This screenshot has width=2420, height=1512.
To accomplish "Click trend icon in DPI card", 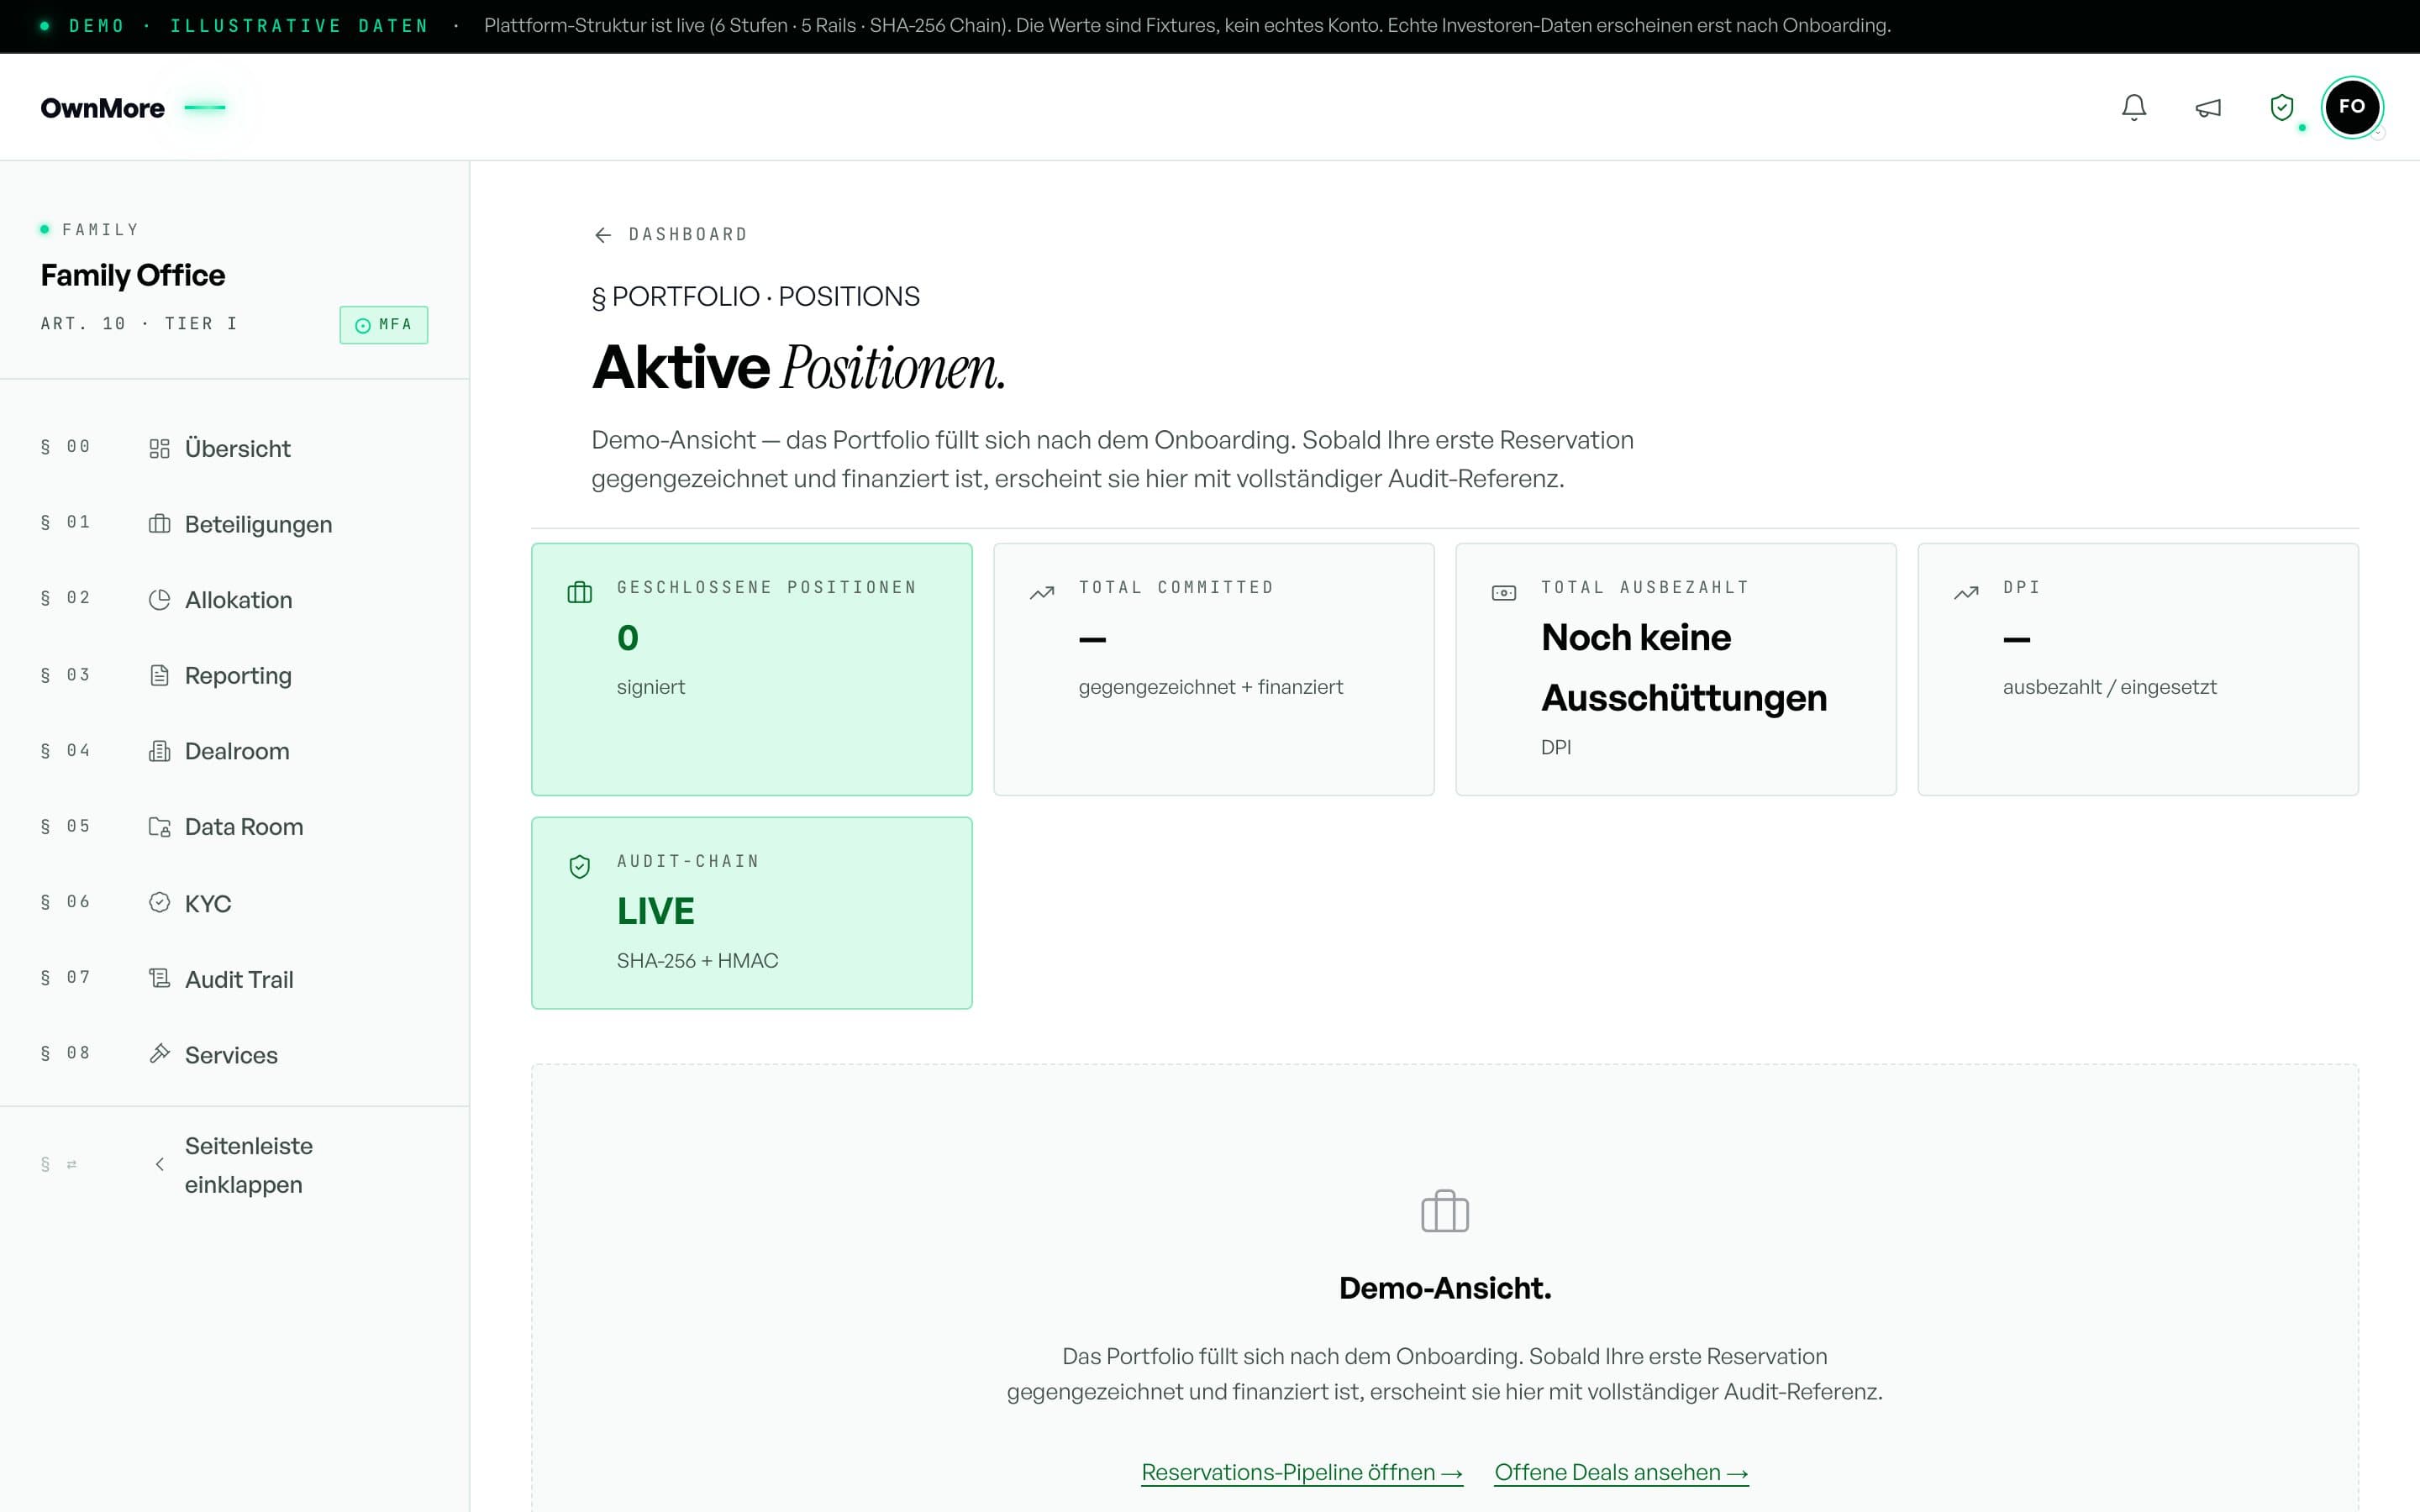I will (1966, 592).
